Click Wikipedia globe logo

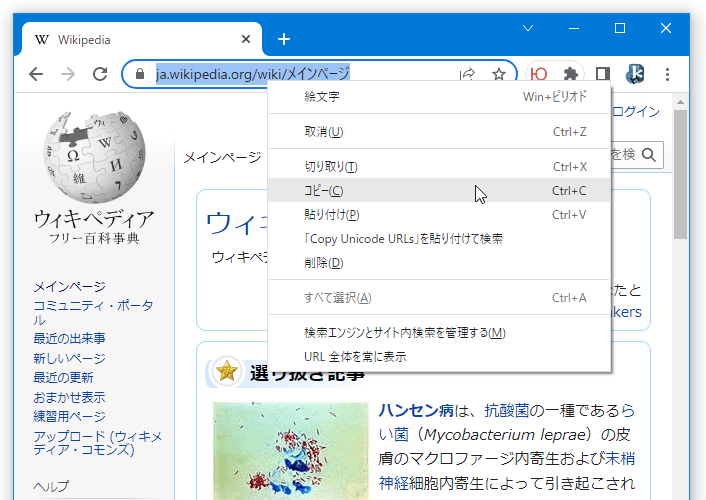94,156
